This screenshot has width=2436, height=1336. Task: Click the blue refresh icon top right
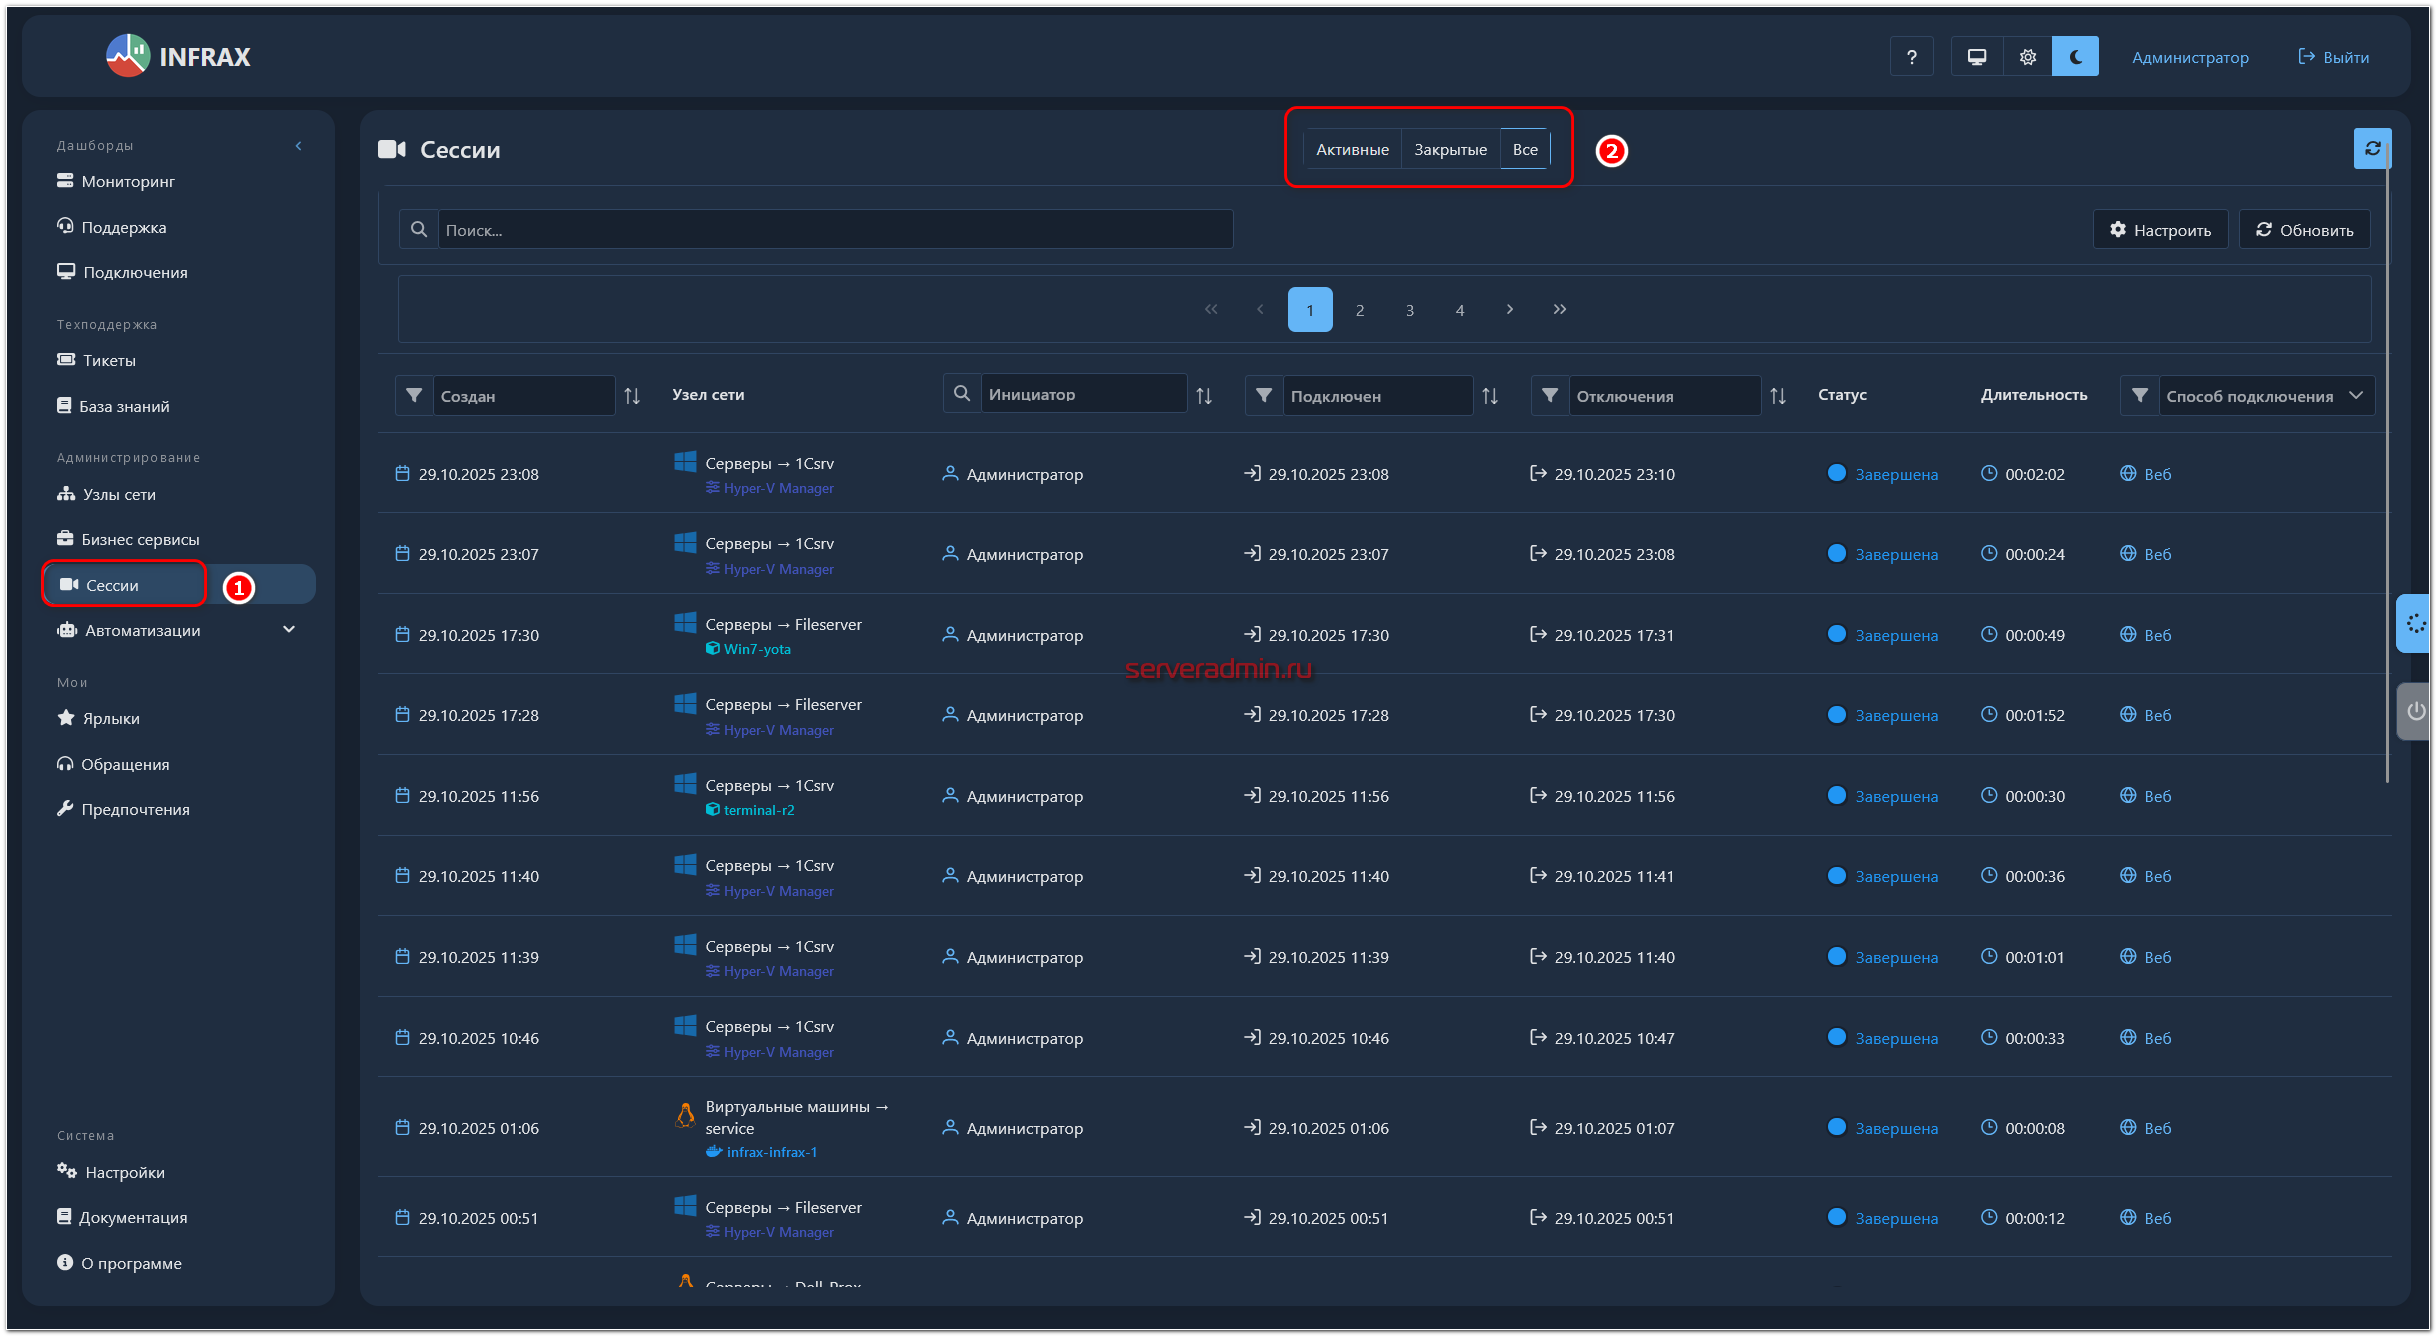pos(2371,149)
